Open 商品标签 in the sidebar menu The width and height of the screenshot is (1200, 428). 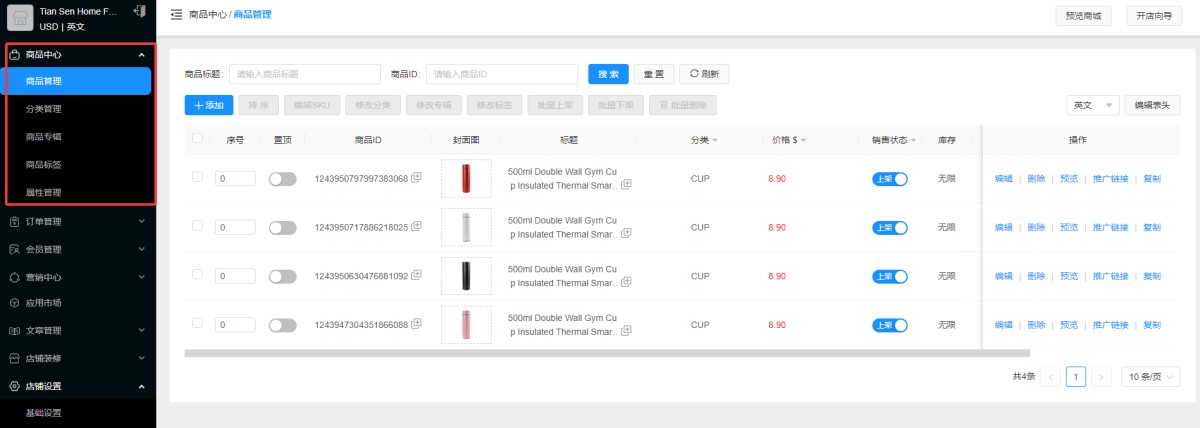click(x=43, y=164)
